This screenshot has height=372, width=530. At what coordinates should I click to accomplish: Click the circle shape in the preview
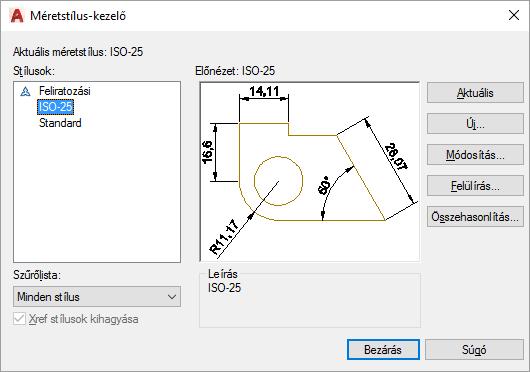coord(278,181)
